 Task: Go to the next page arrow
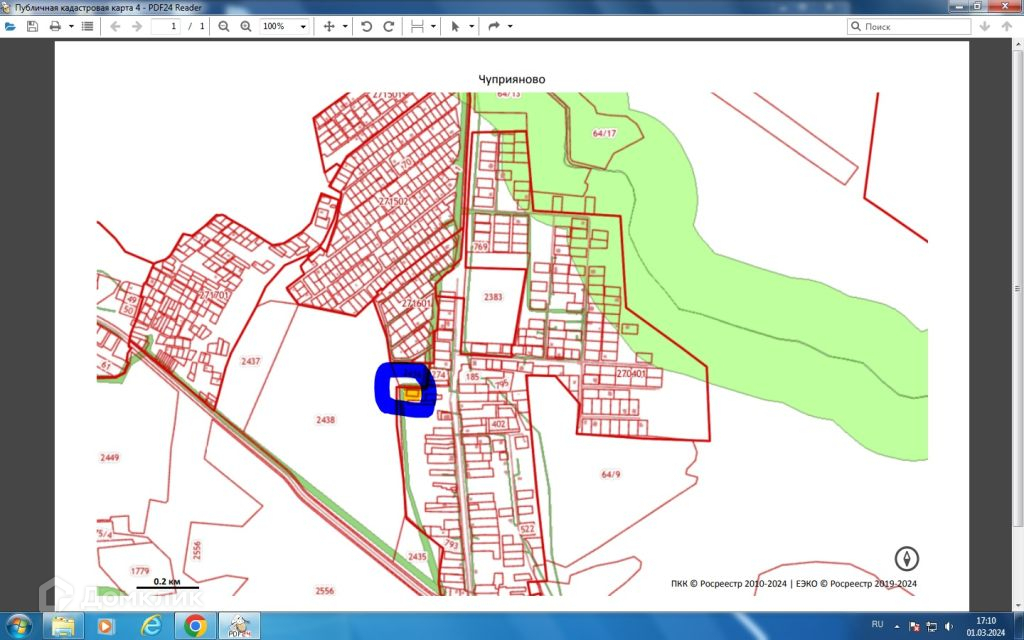pyautogui.click(x=136, y=27)
